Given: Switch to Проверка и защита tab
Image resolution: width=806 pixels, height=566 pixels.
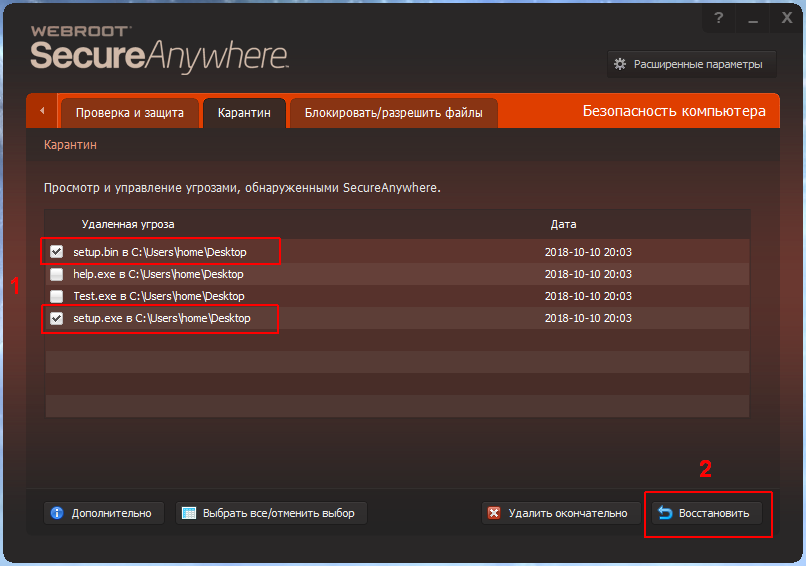Looking at the screenshot, I should 130,113.
